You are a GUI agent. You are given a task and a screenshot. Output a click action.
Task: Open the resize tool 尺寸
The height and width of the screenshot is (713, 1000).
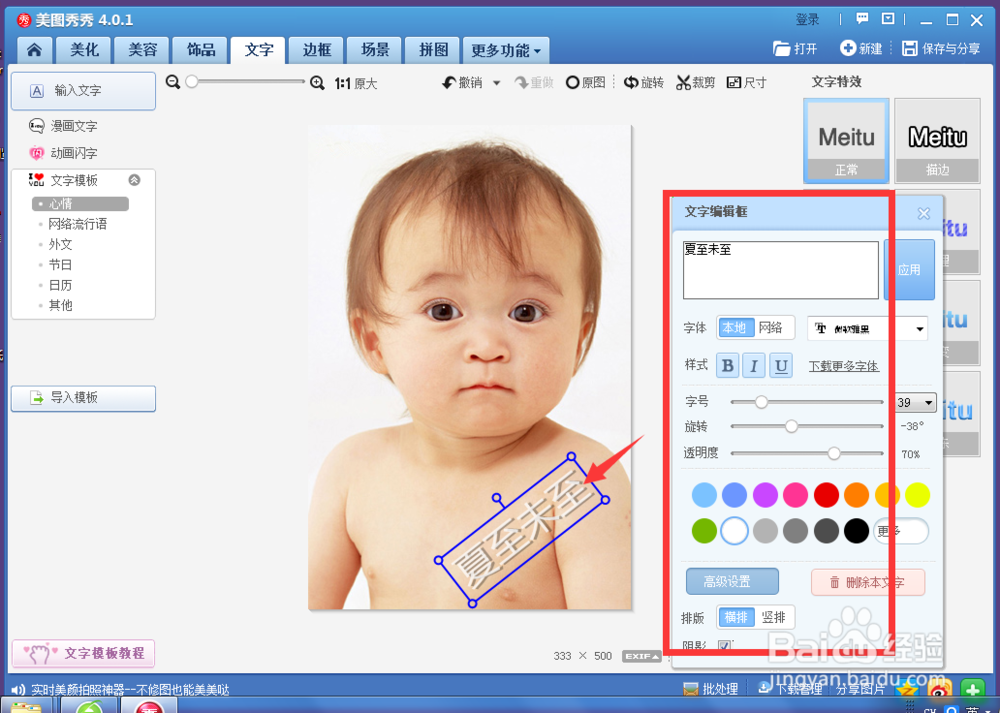[x=747, y=82]
